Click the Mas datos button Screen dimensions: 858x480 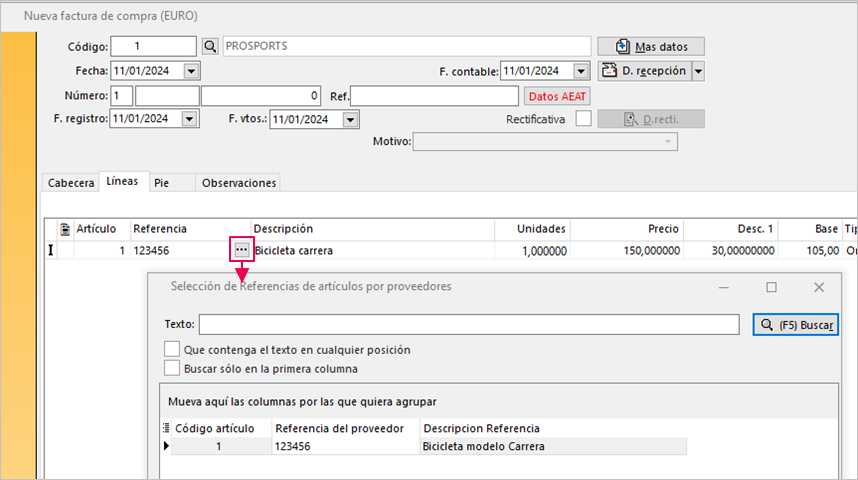651,47
